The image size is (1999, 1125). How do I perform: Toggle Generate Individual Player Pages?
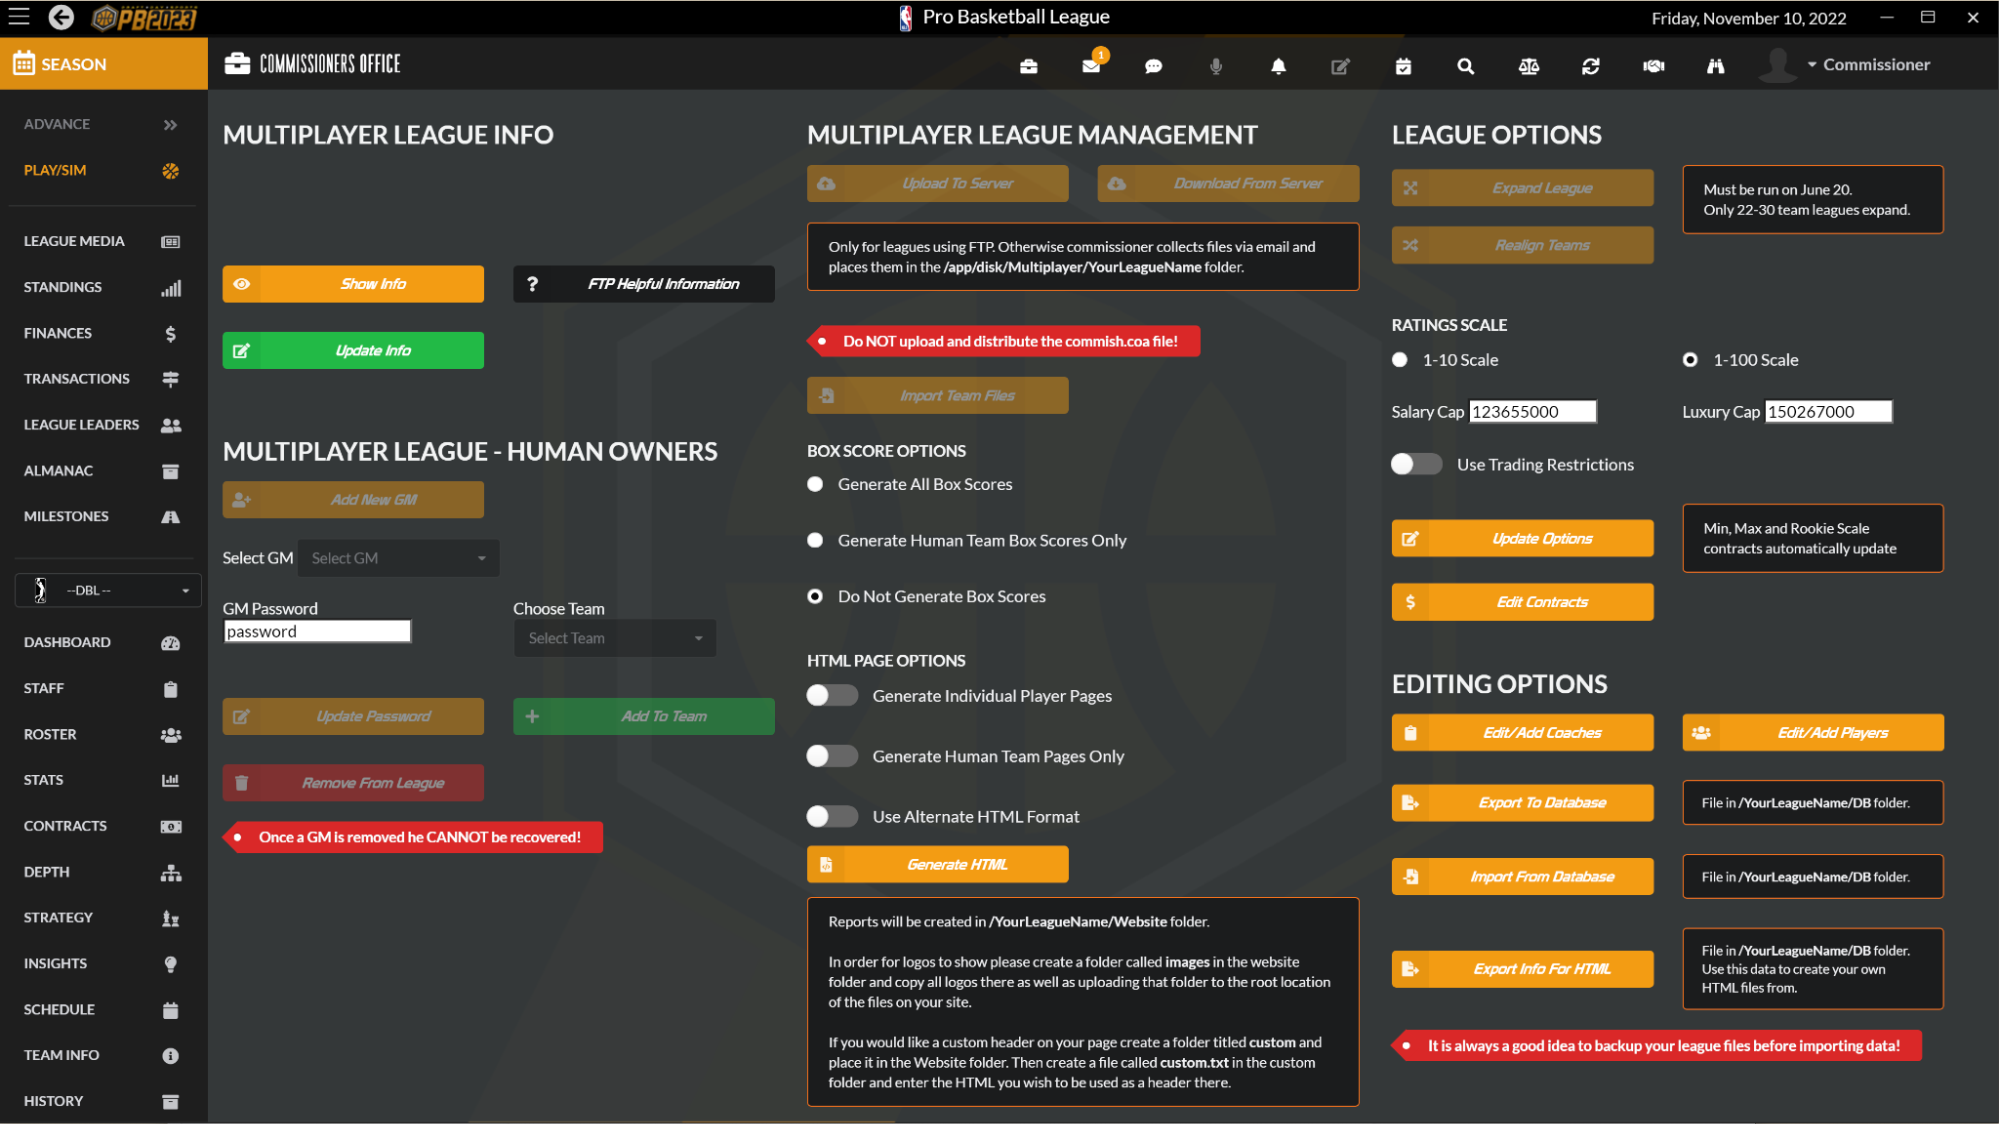point(832,696)
